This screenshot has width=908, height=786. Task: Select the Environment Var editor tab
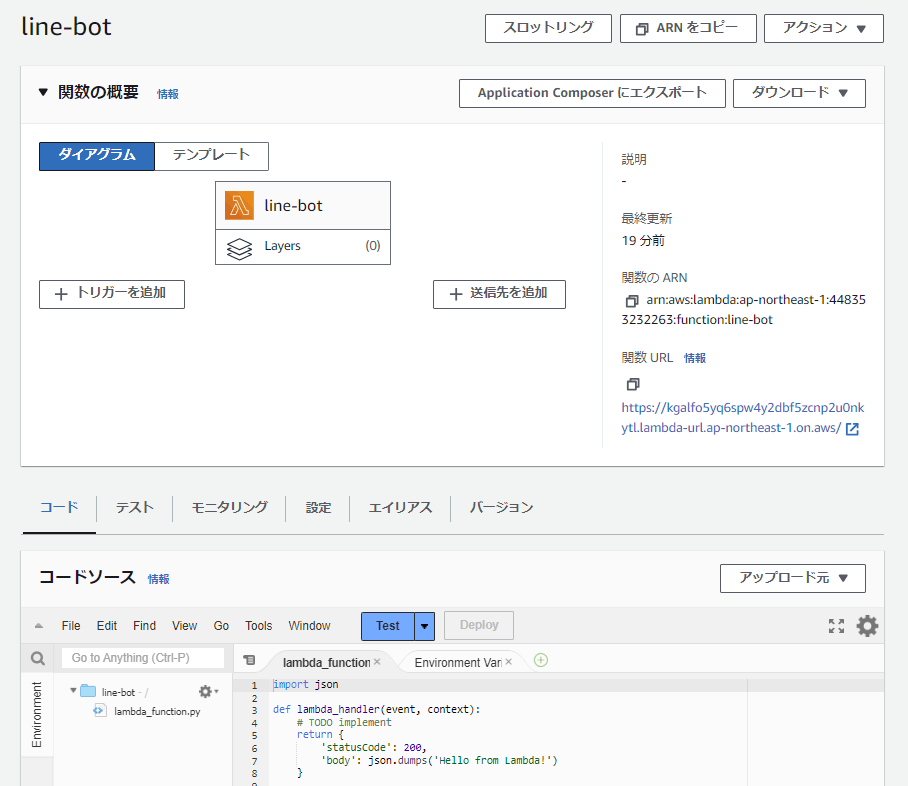458,662
